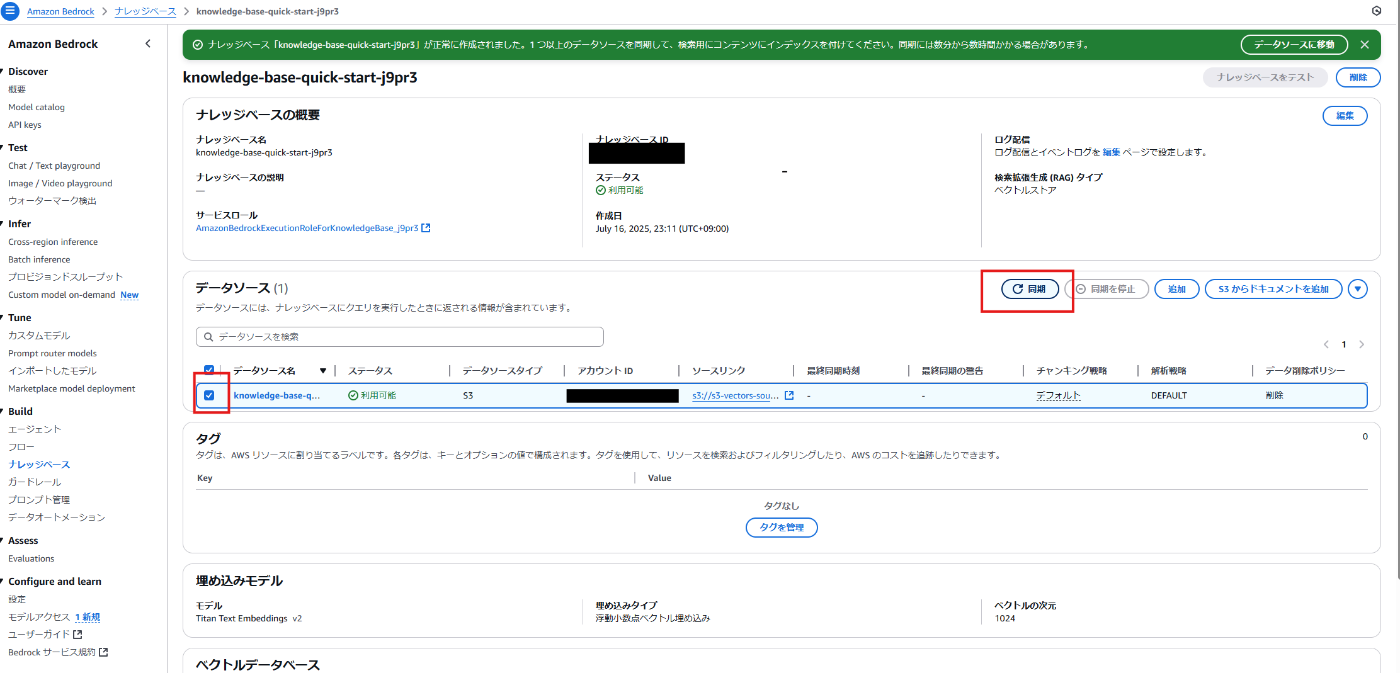Viewport: 1400px width, 673px height.
Task: Open Prompt router models page
Action: click(52, 354)
